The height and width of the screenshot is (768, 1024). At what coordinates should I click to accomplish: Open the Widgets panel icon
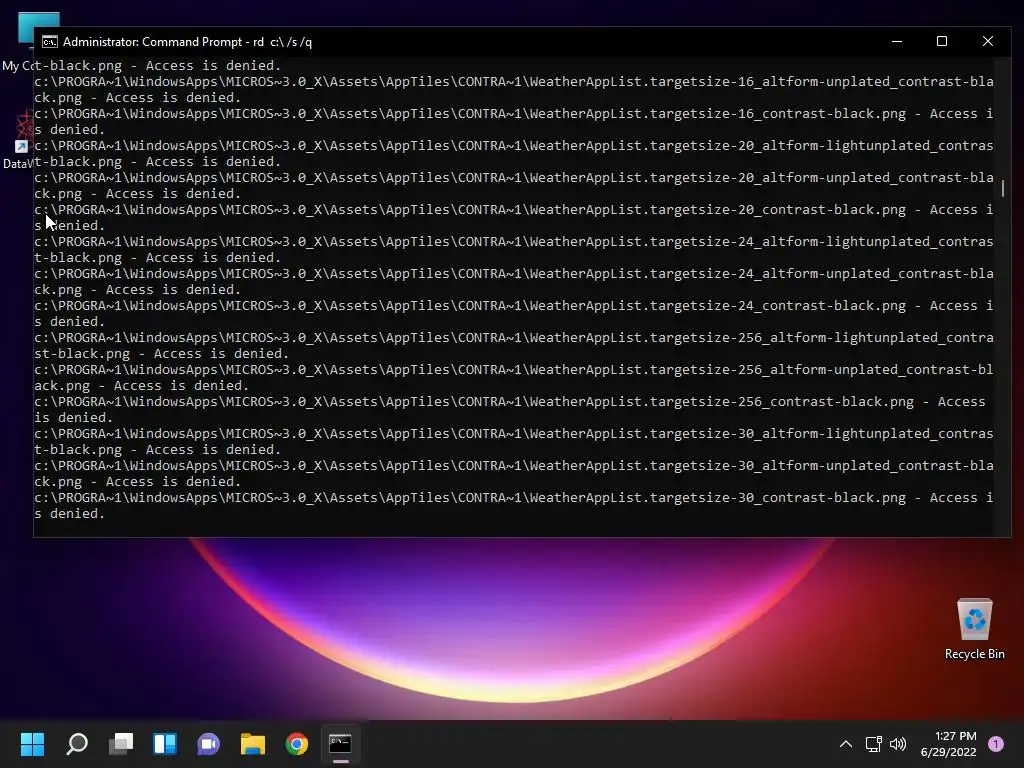165,744
